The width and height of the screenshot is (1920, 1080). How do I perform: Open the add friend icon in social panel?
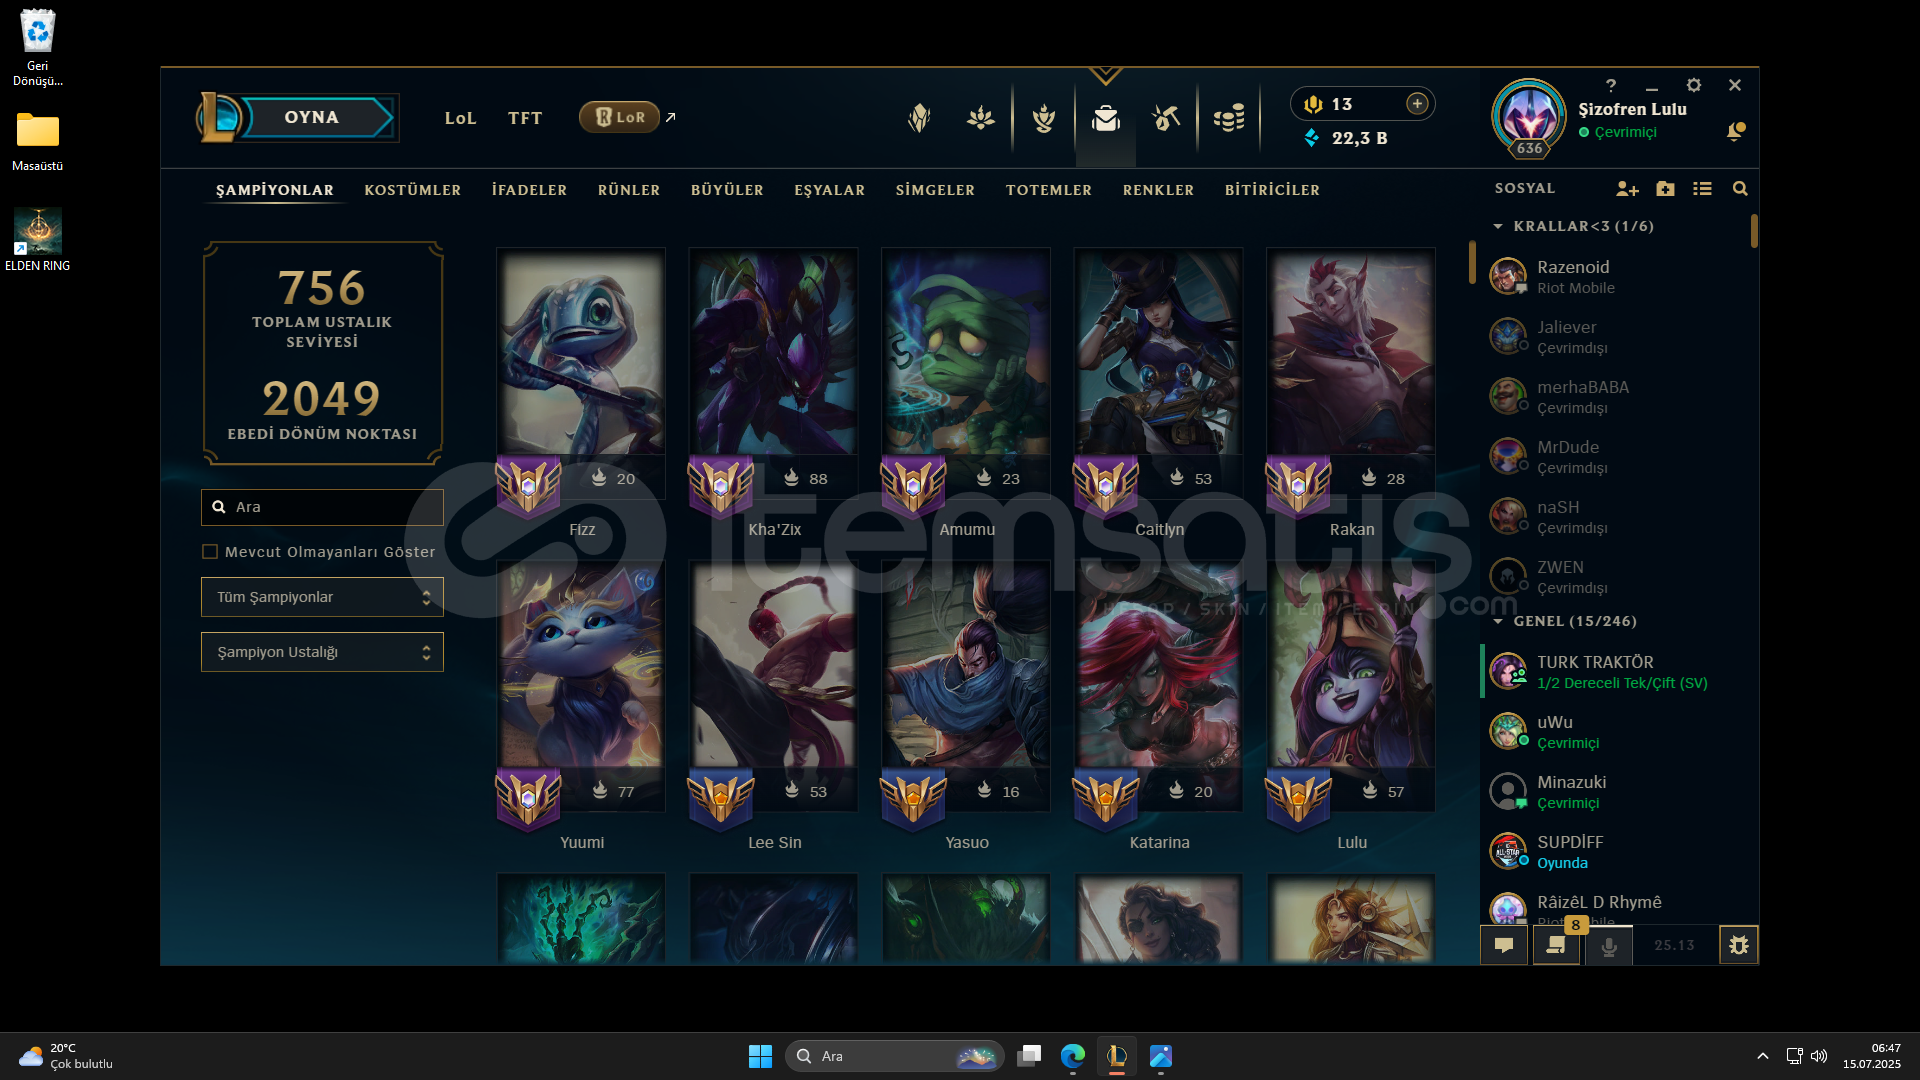point(1627,189)
